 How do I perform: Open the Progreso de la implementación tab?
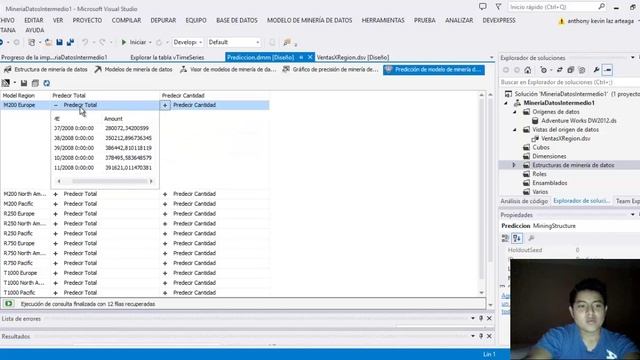[x=54, y=58]
